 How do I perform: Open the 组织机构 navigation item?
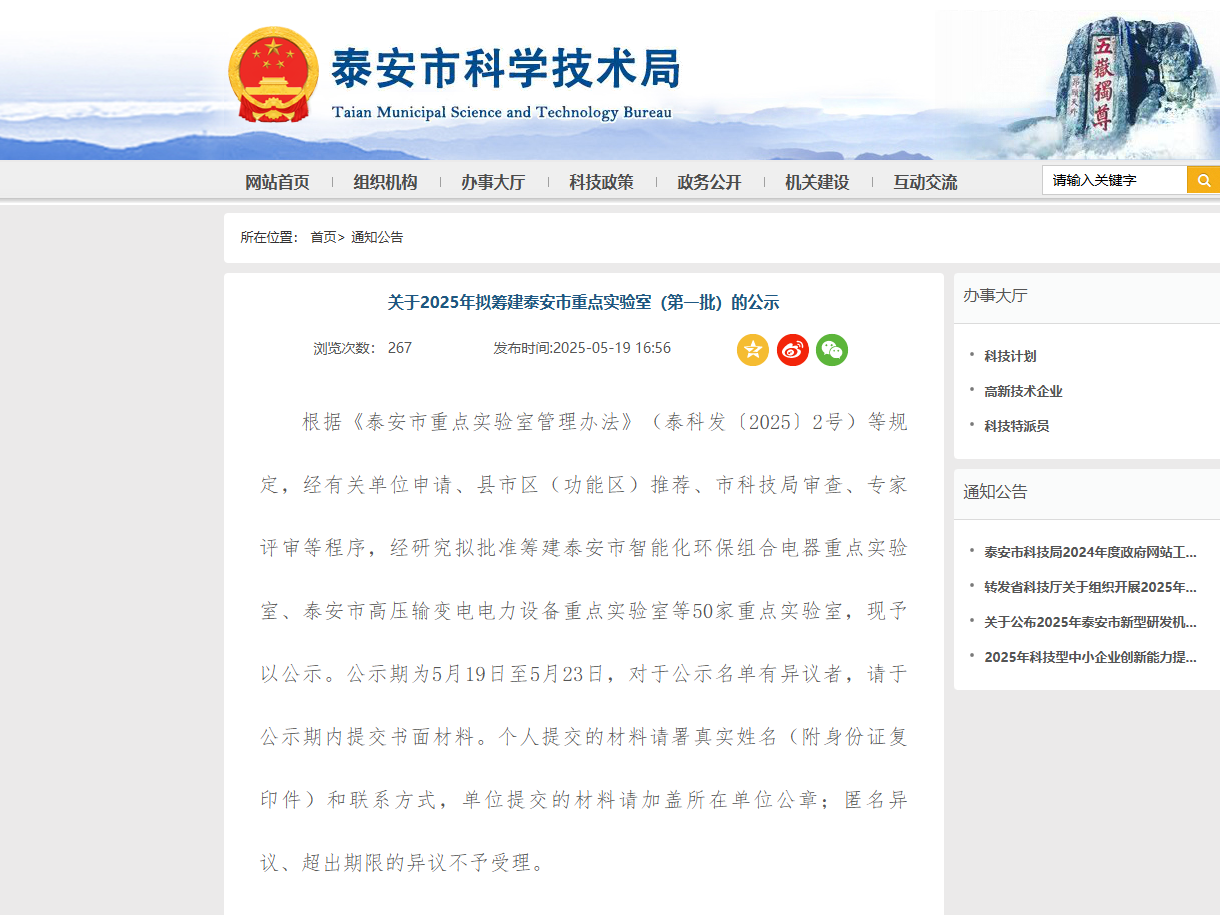point(385,182)
